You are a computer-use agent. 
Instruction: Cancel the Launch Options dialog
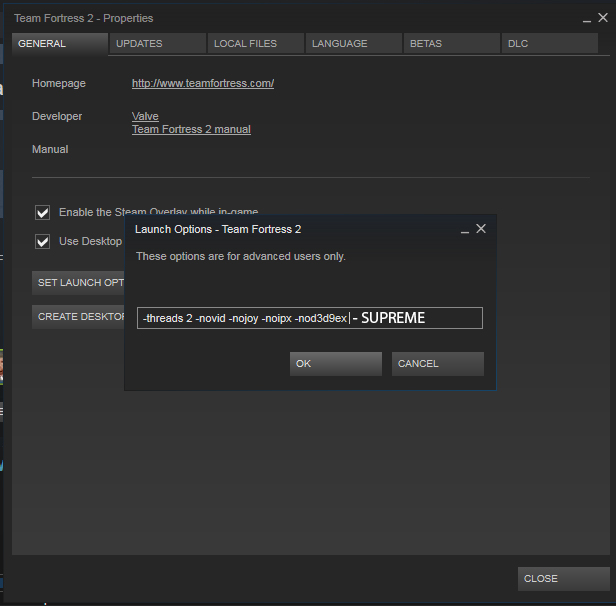pyautogui.click(x=438, y=364)
